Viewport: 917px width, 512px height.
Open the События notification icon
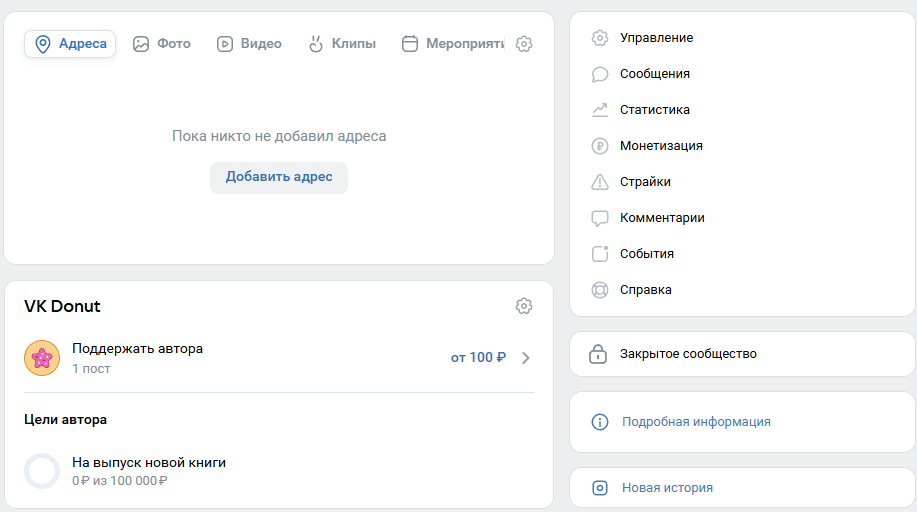[599, 254]
